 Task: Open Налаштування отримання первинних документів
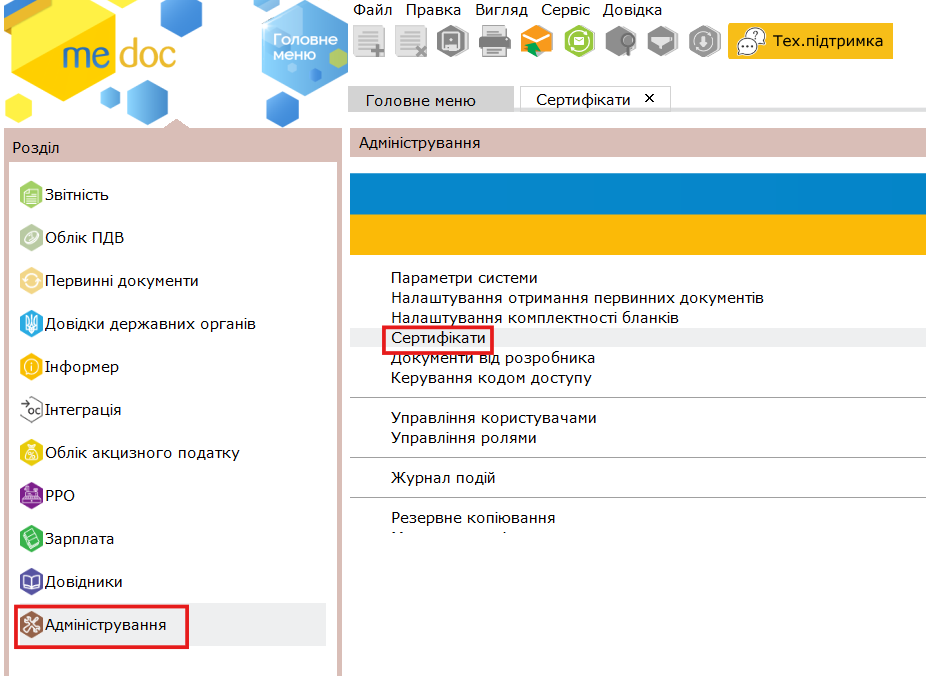point(577,298)
